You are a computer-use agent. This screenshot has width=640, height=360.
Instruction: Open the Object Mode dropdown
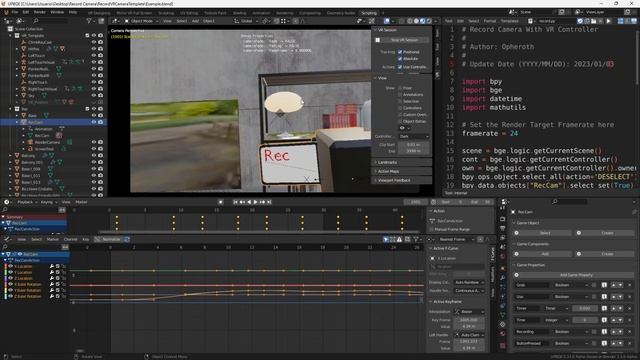pyautogui.click(x=141, y=21)
